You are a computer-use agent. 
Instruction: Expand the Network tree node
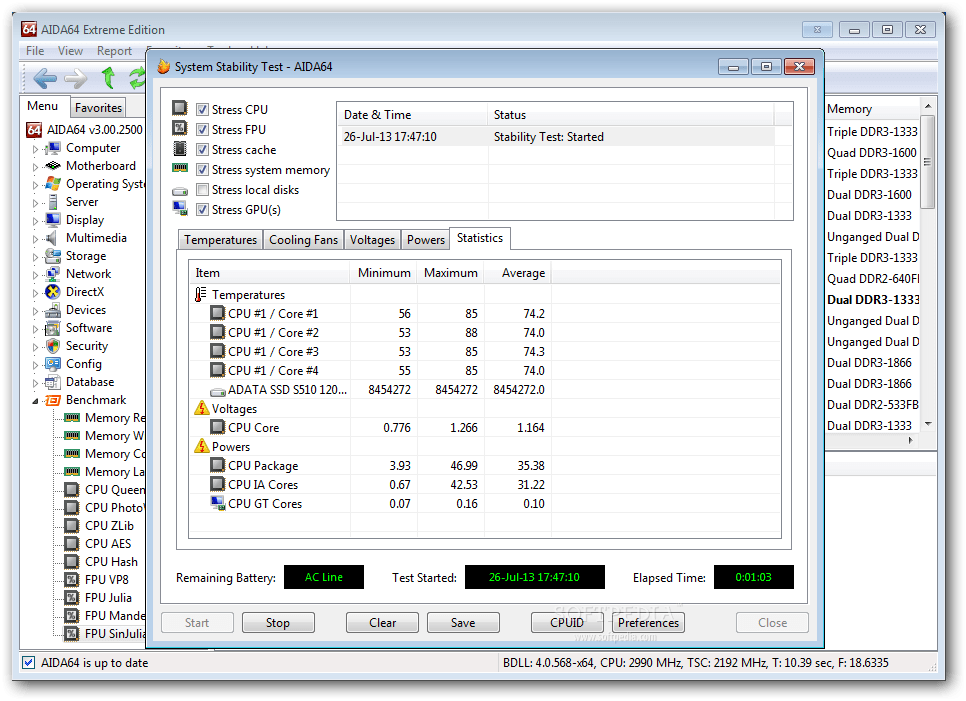pos(35,275)
